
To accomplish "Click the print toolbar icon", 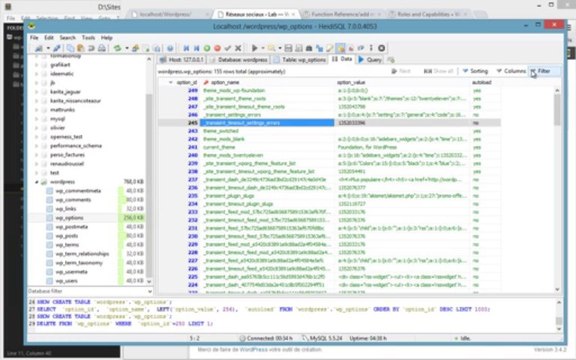I will pos(102,48).
